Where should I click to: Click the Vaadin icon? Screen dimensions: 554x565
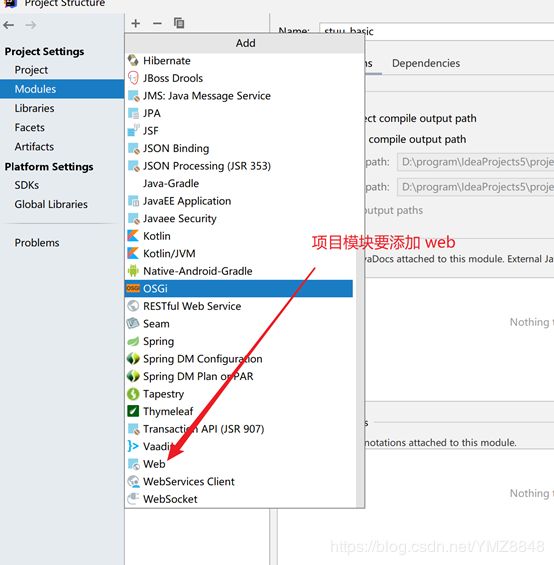point(133,446)
